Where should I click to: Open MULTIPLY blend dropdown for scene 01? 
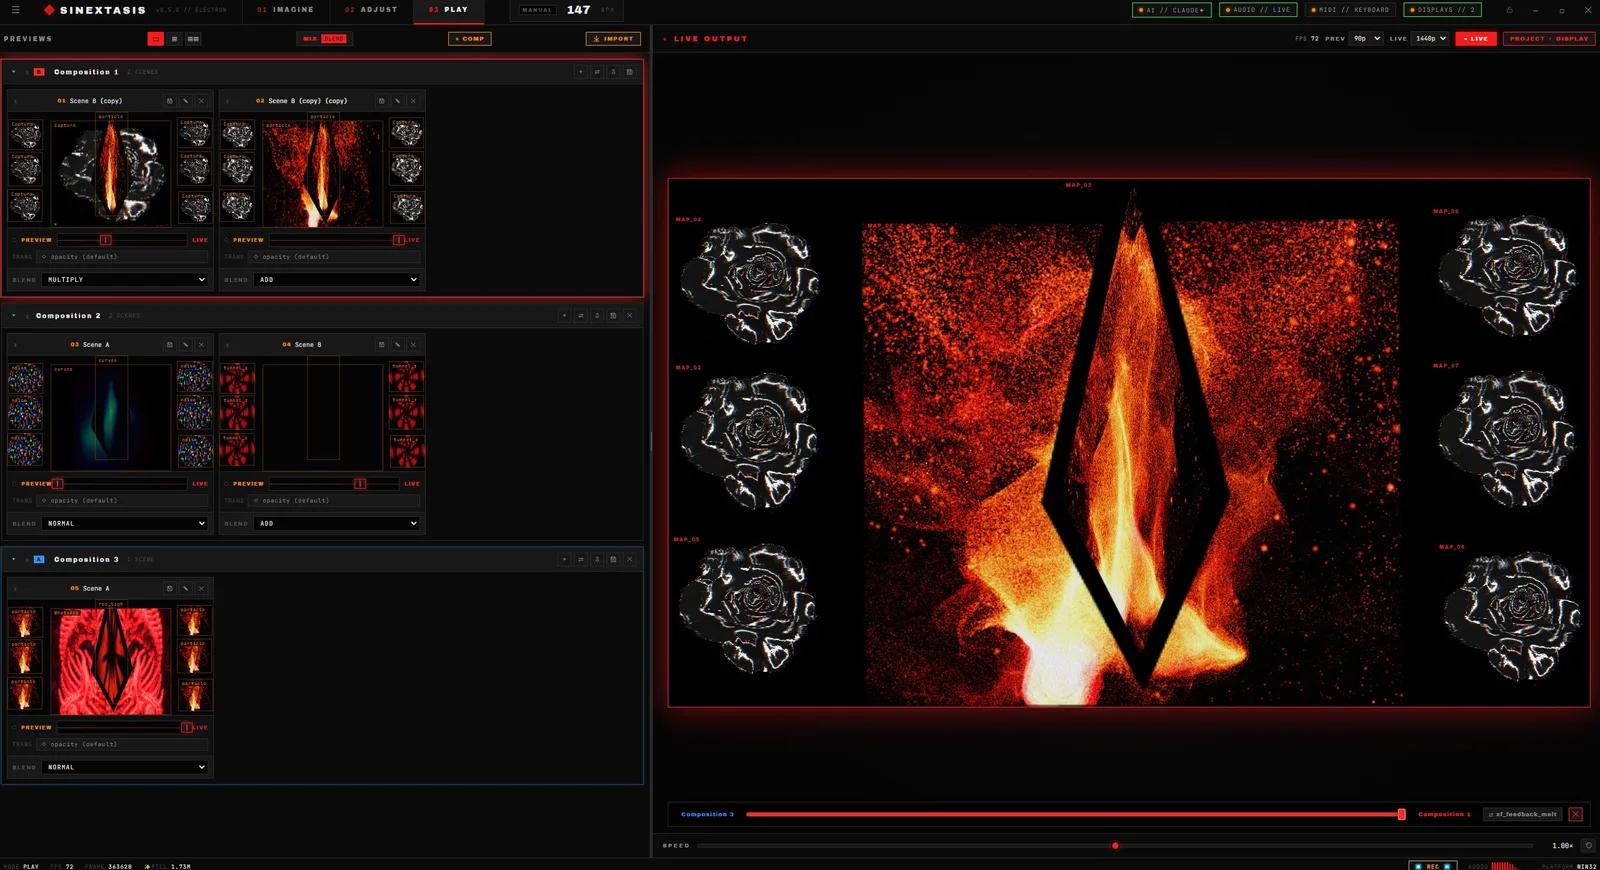(x=125, y=280)
